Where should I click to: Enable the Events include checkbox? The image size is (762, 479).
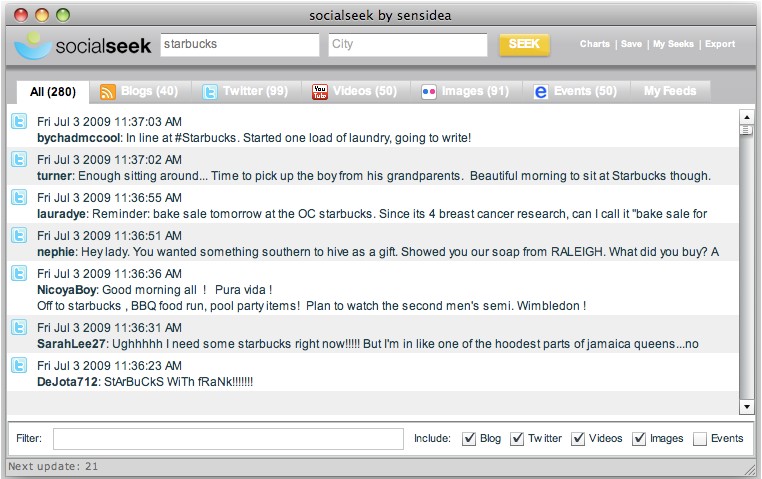coord(700,439)
